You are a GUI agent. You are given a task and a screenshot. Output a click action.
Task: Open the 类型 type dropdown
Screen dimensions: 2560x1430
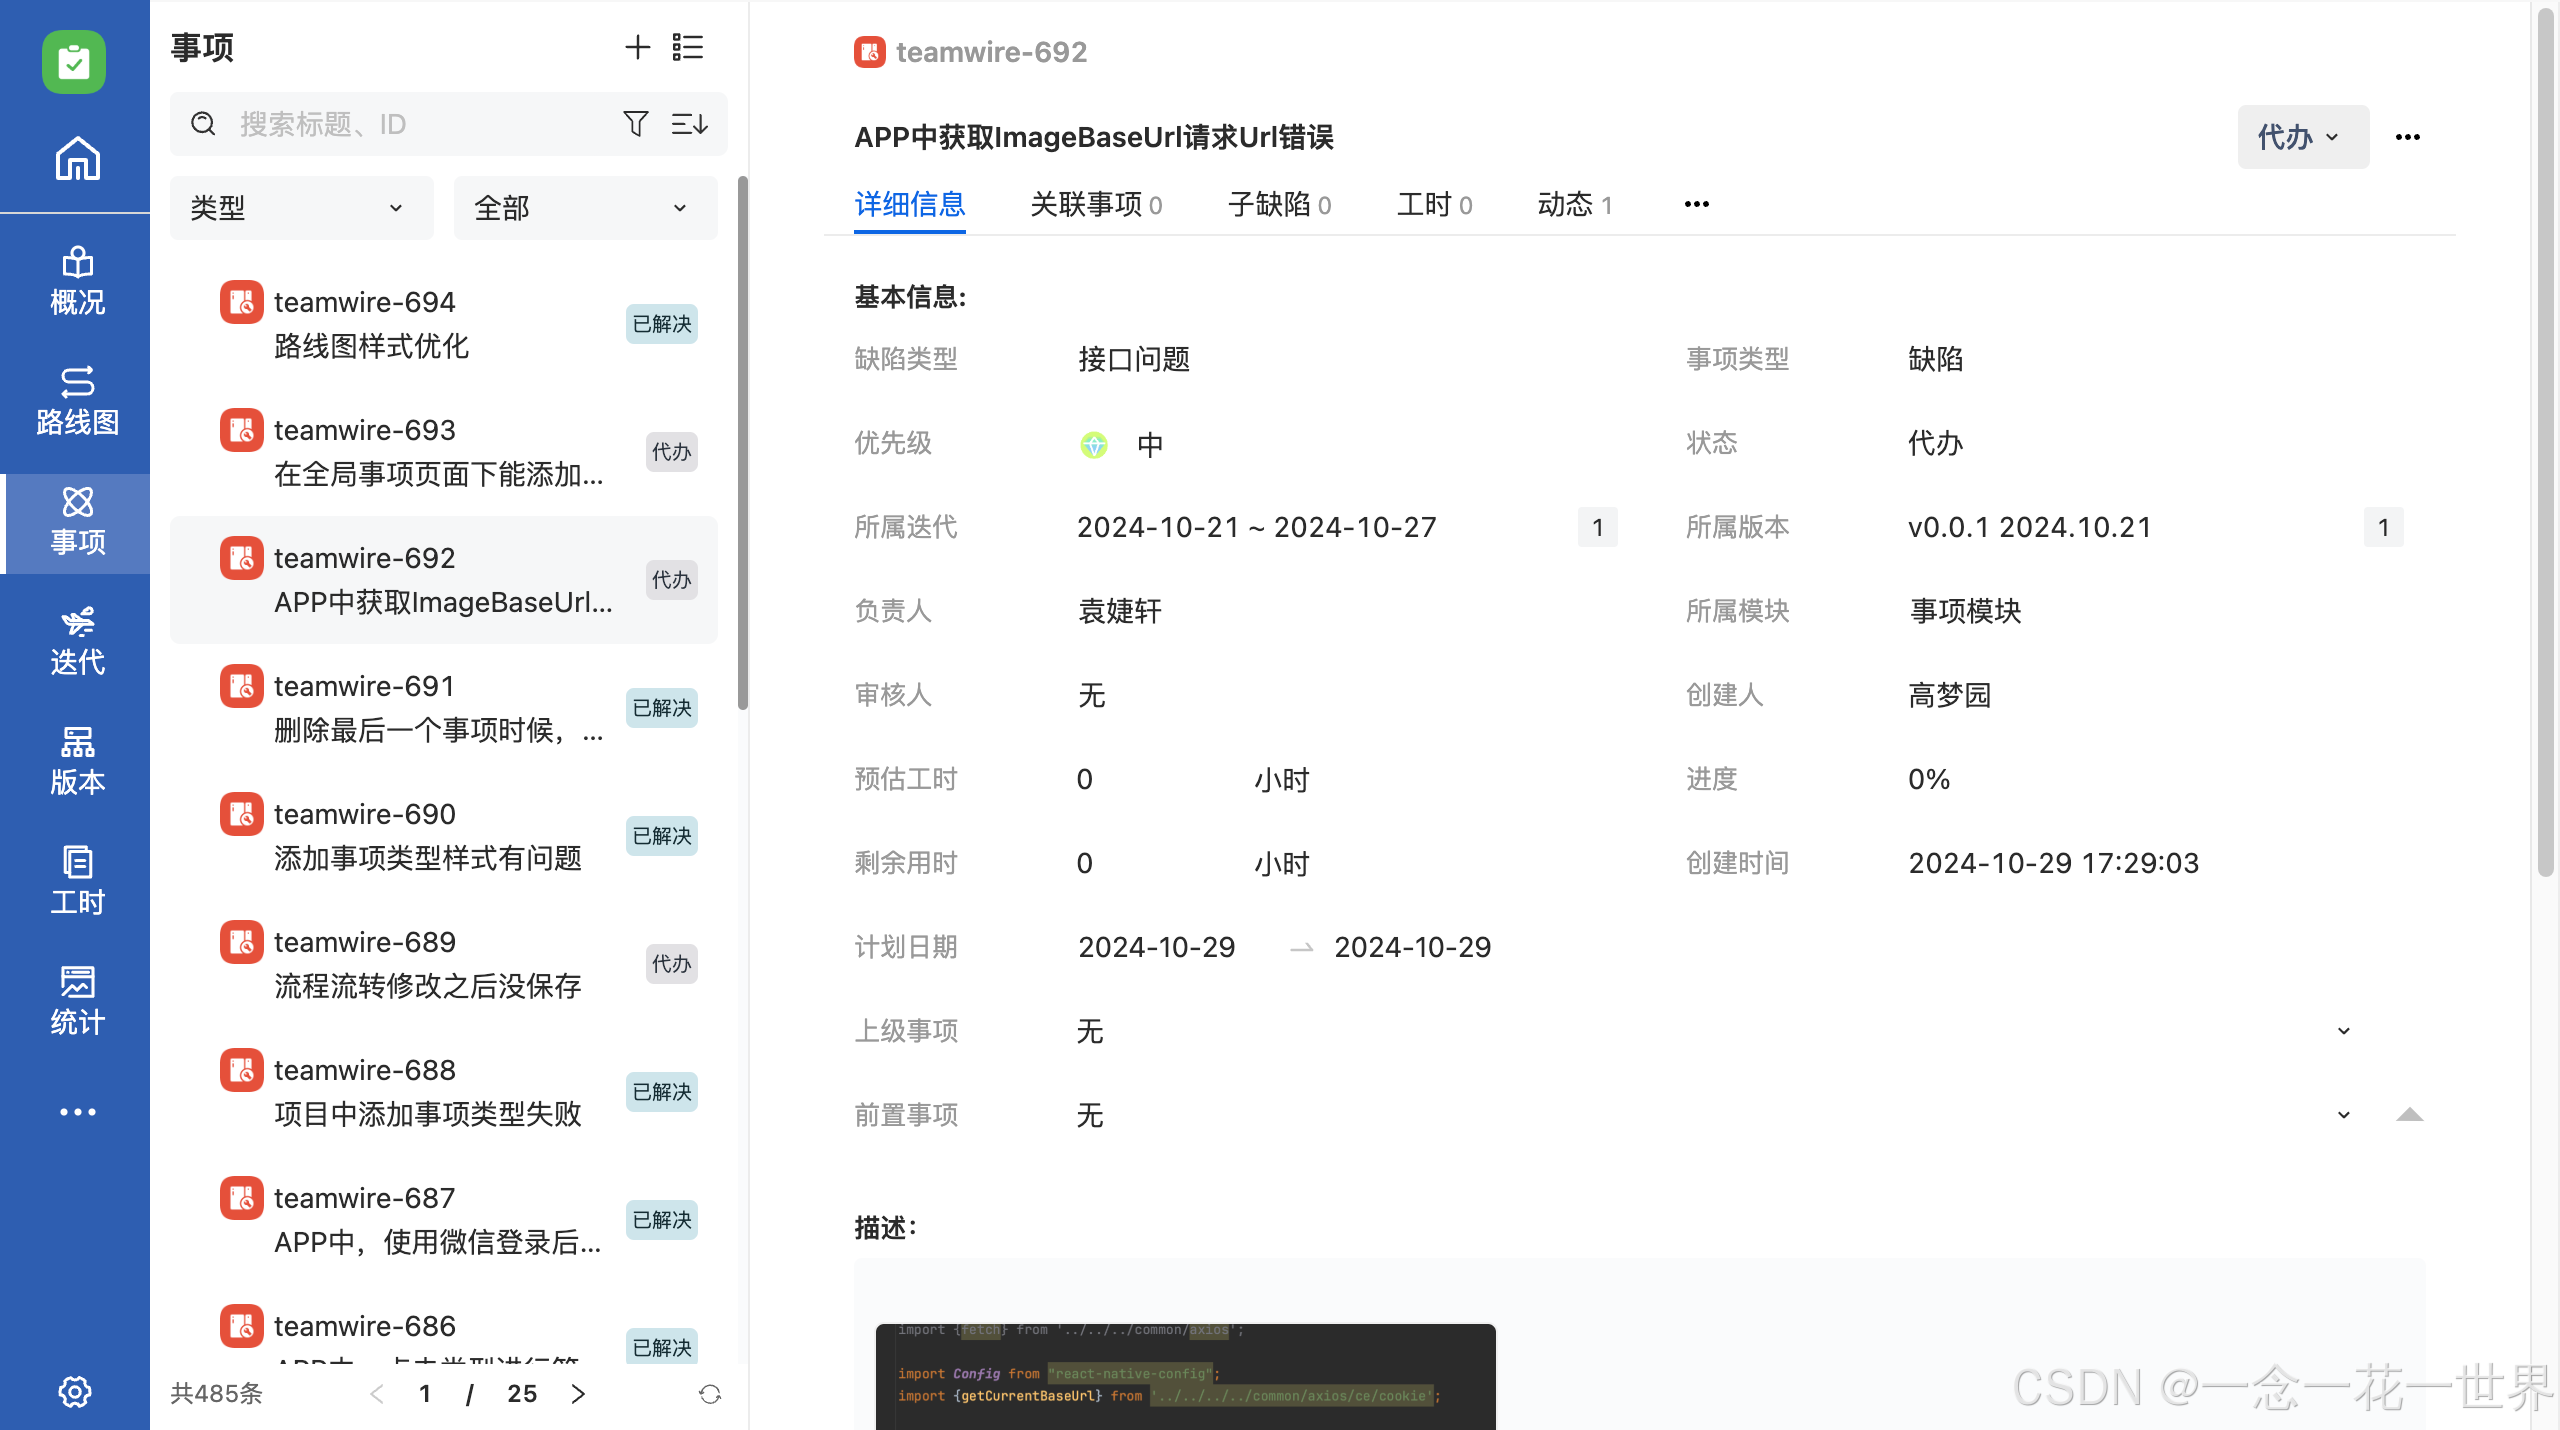(300, 208)
